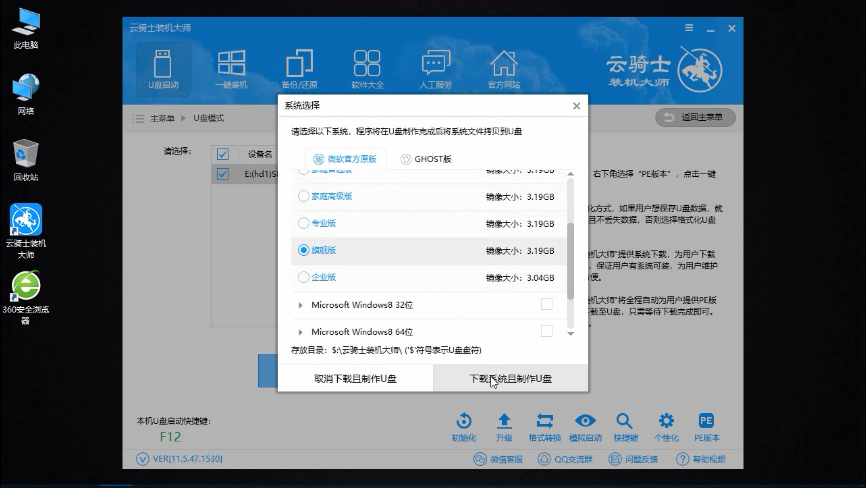Image resolution: width=866 pixels, height=488 pixels.
Task: Click the system list scrollbar thumb
Action: tap(571, 261)
